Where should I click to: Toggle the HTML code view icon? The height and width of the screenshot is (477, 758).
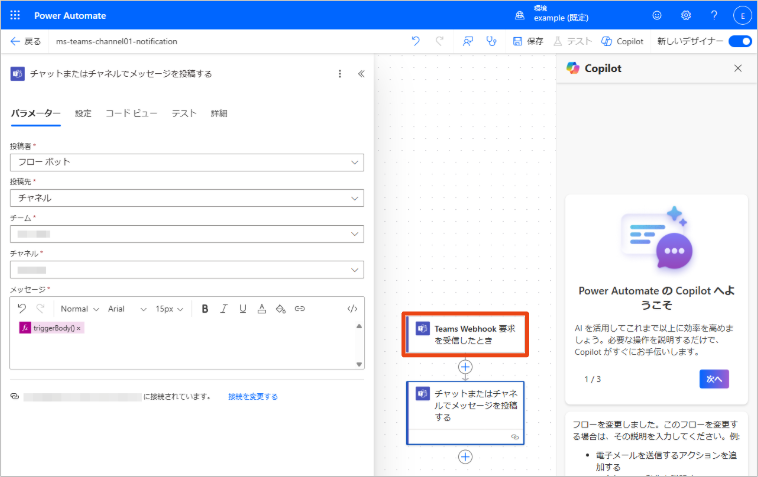[352, 309]
